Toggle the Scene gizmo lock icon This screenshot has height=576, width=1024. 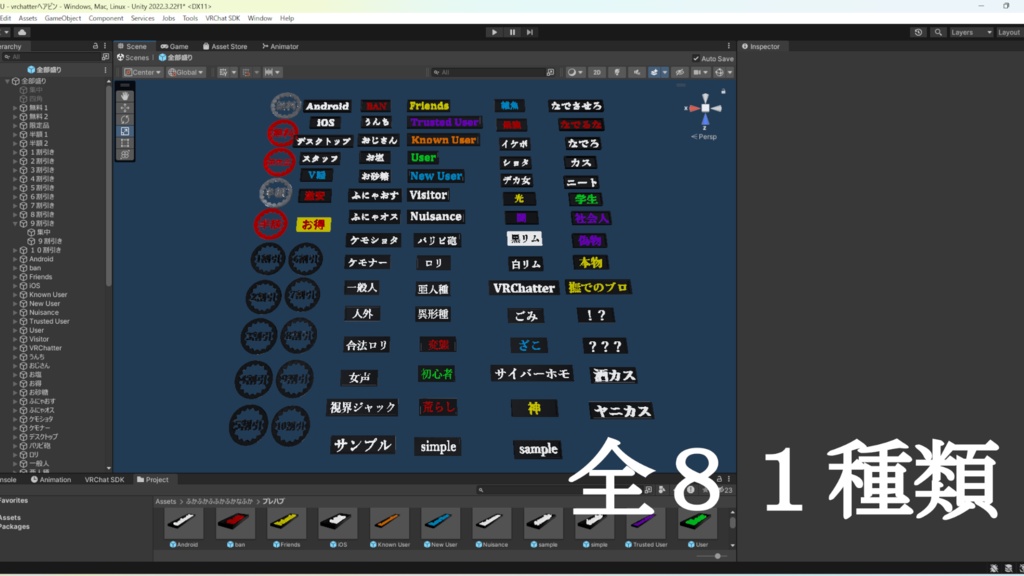pos(723,91)
